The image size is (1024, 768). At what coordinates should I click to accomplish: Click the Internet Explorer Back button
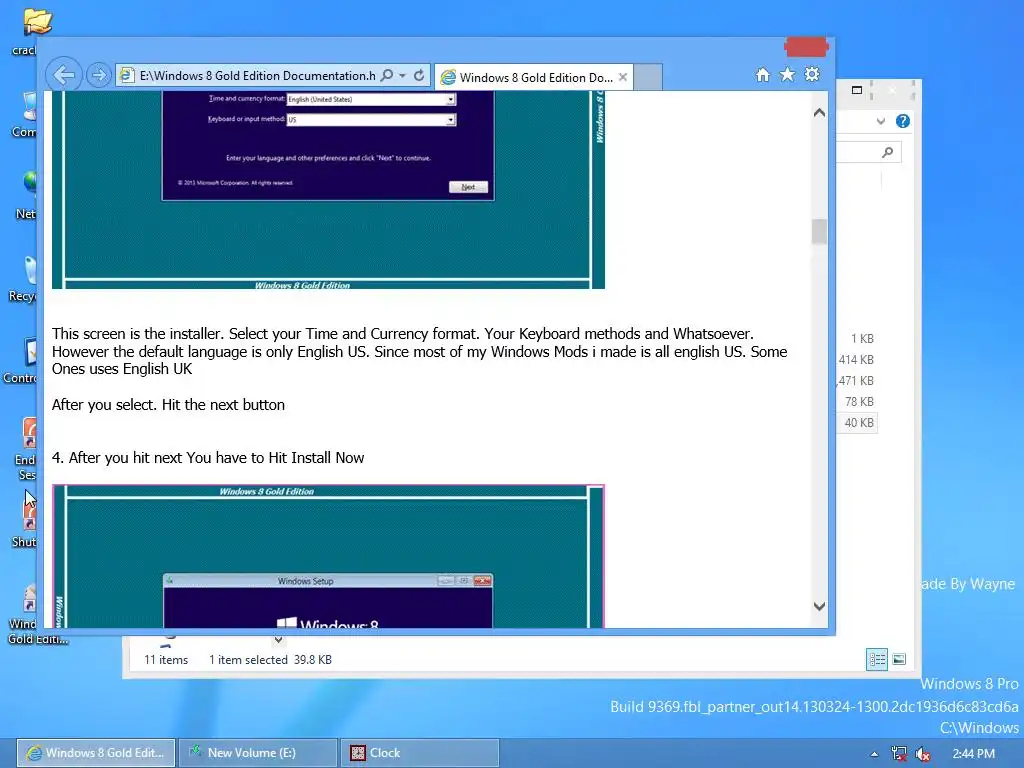point(64,75)
